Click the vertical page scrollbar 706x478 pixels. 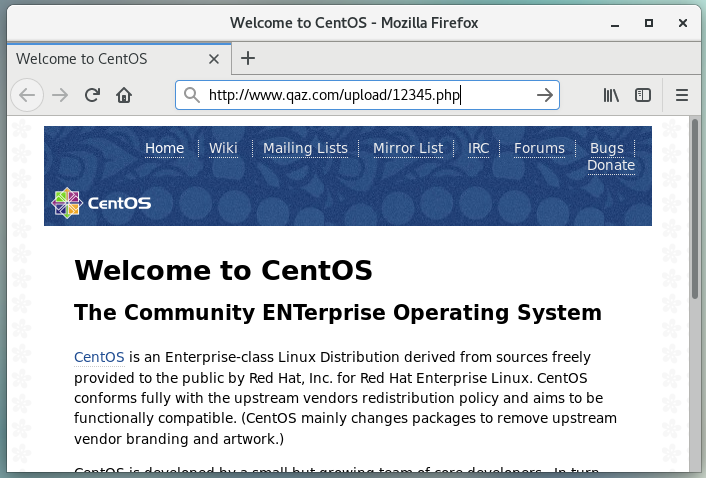click(x=695, y=208)
